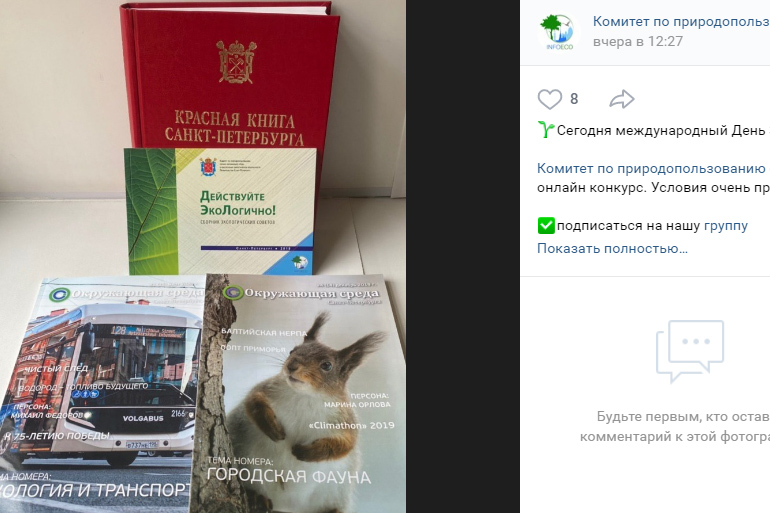Click the dark area beside the photo

463,256
